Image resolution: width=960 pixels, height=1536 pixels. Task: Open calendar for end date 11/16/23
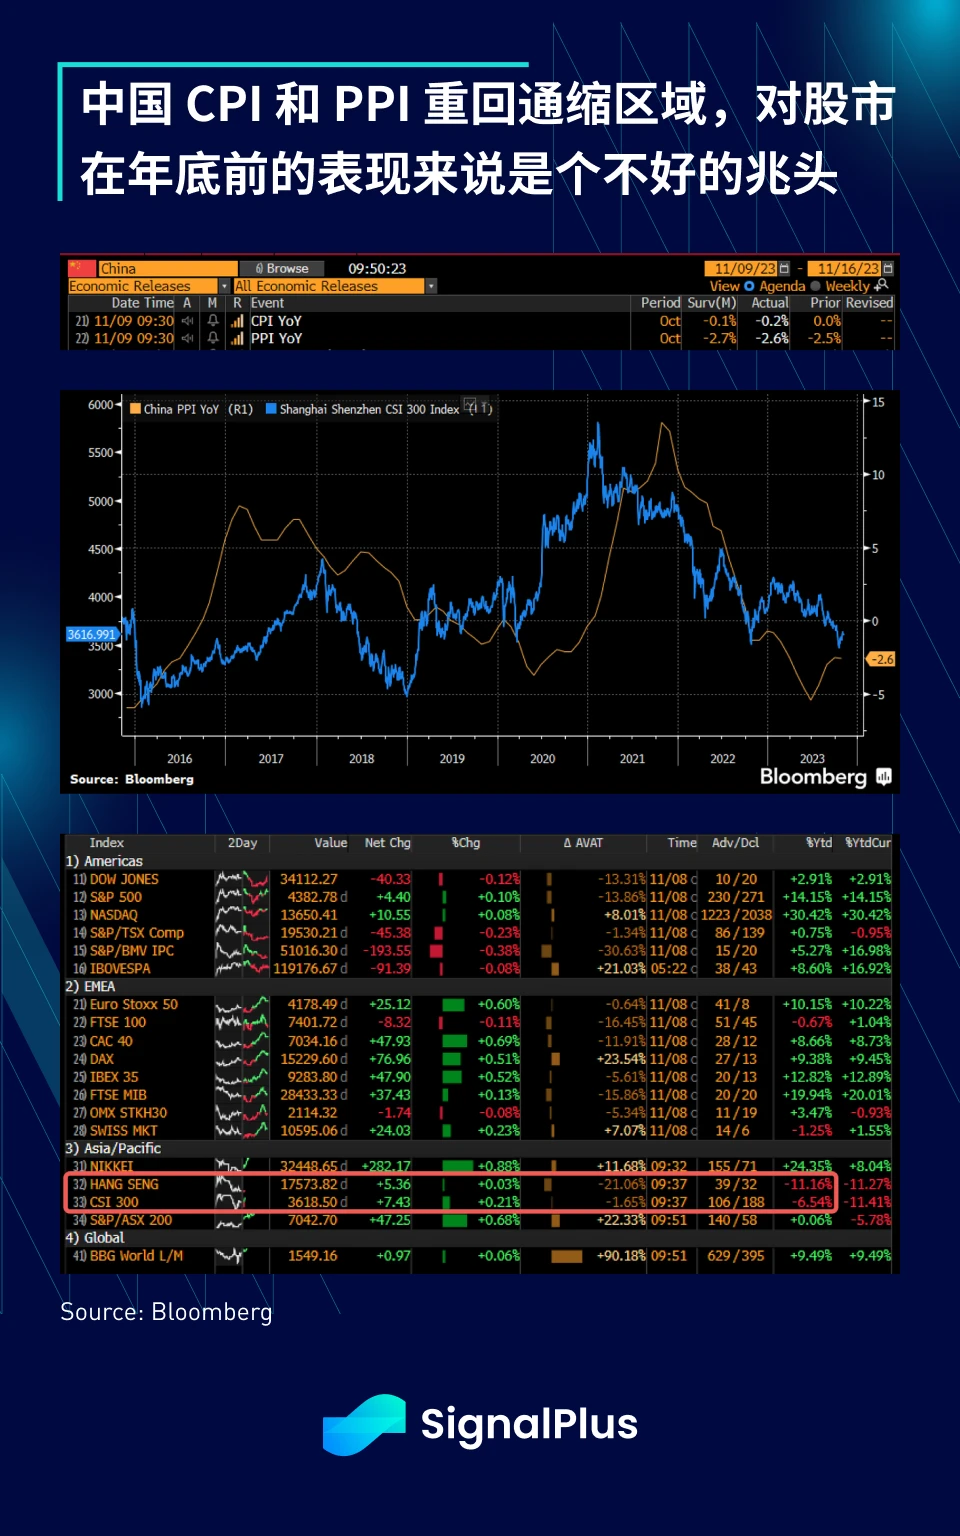click(x=888, y=269)
